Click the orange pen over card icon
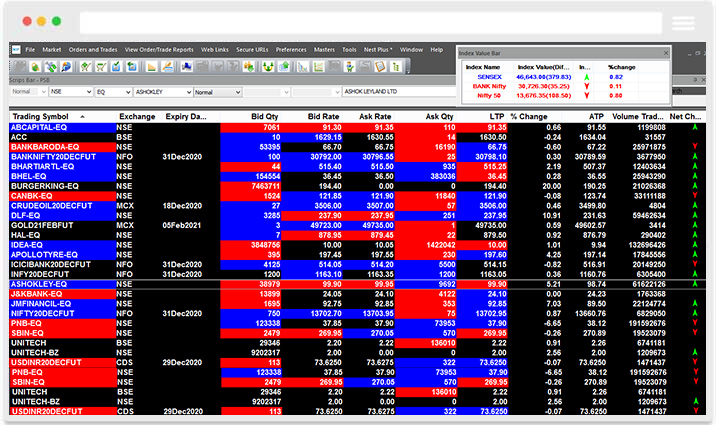Viewport: 716px width, 425px height. 167,67
